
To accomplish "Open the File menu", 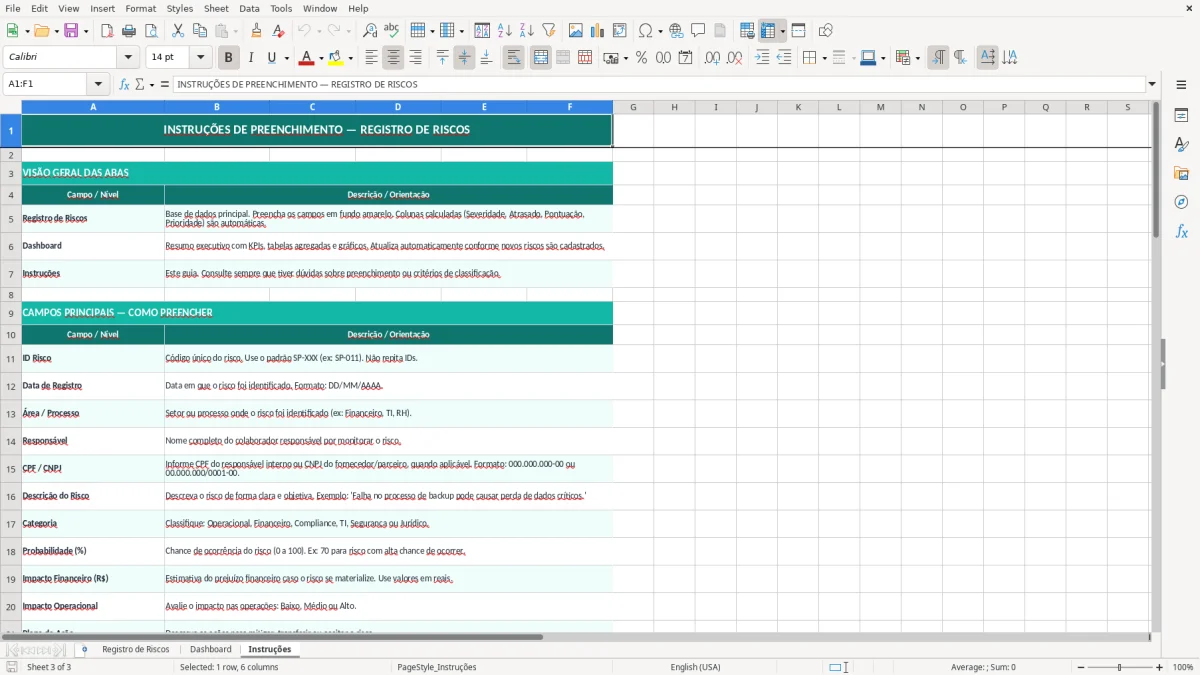I will tap(12, 8).
